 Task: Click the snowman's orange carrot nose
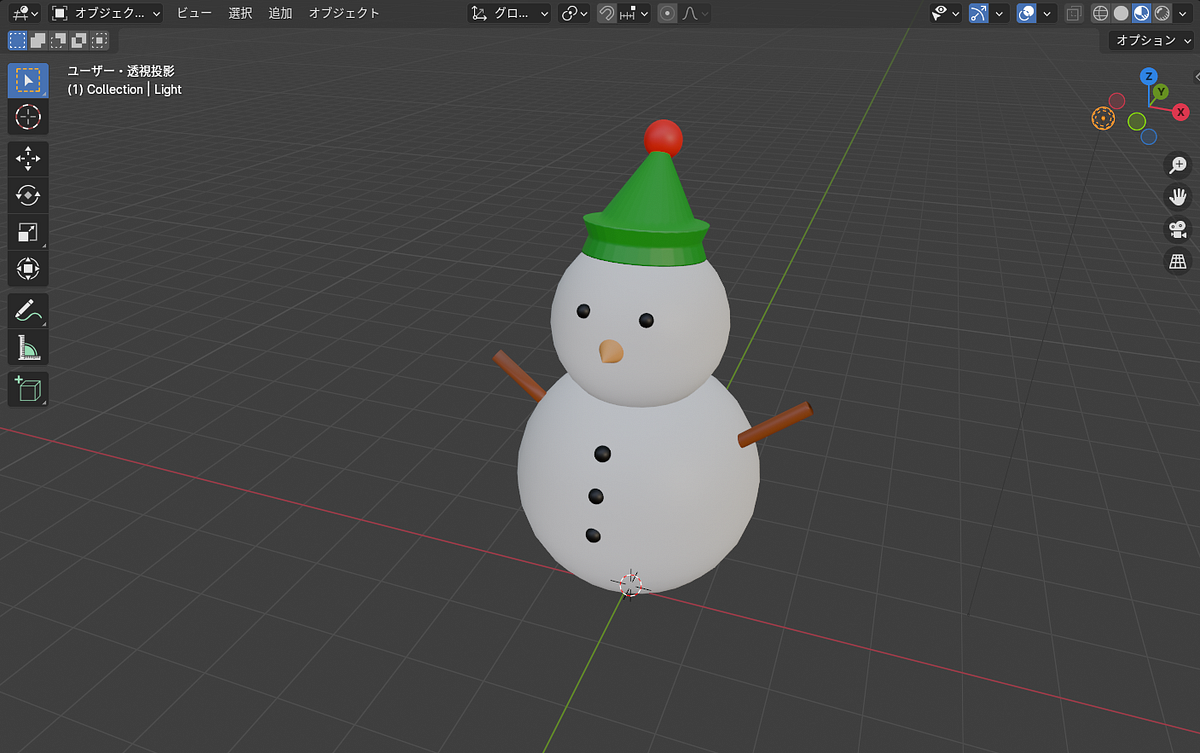[x=611, y=351]
